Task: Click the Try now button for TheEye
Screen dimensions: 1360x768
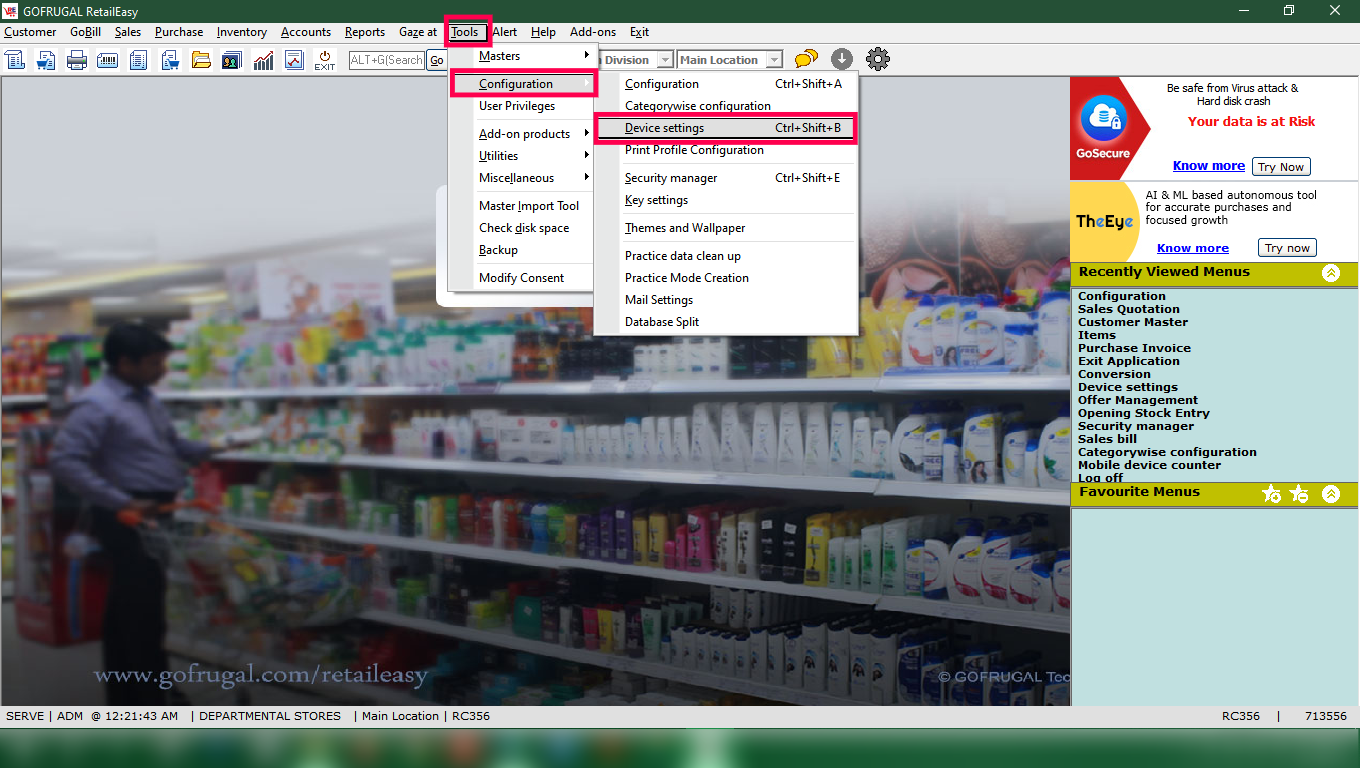Action: coord(1287,248)
